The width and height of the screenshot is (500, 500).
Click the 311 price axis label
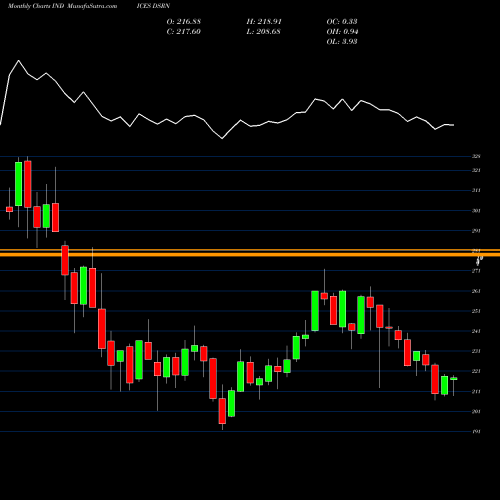(x=476, y=190)
